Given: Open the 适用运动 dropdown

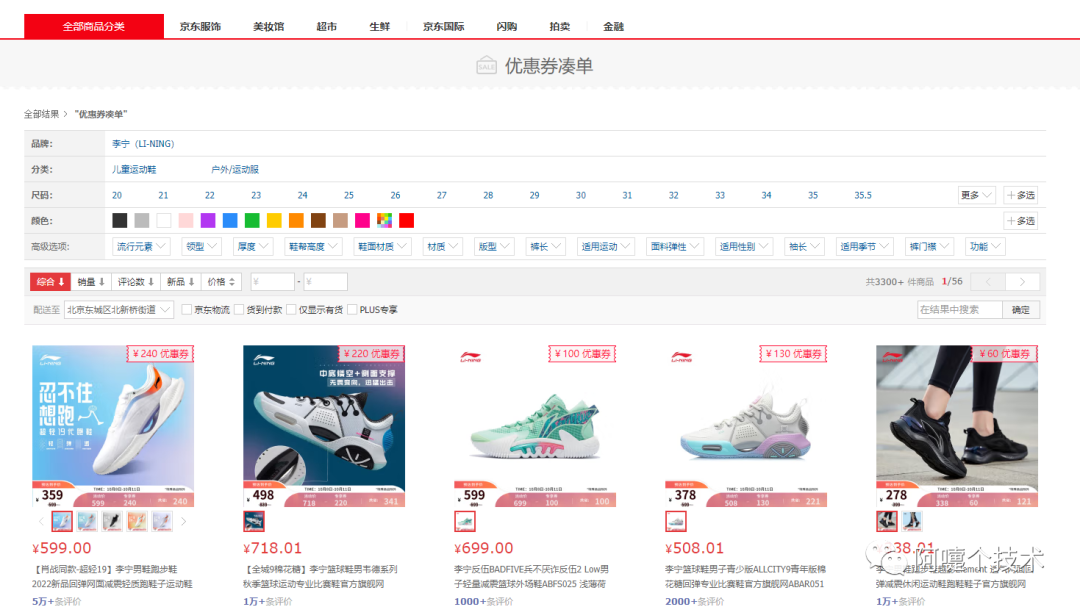Looking at the screenshot, I should 605,246.
